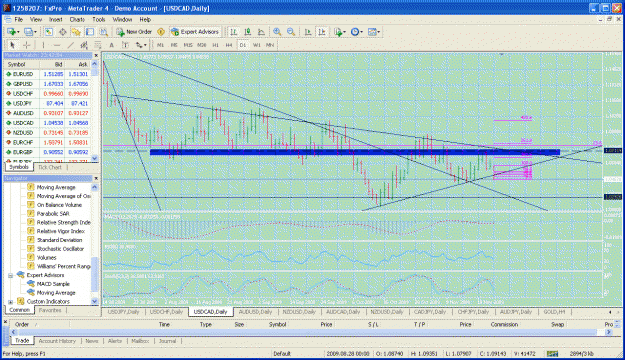Image resolution: width=625 pixels, height=360 pixels.
Task: Open the AUDUSD,Daily chart tab
Action: [256, 312]
